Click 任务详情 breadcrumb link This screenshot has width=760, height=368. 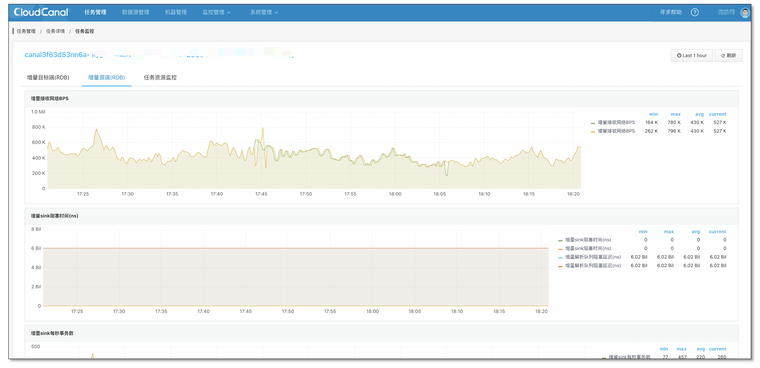(x=55, y=31)
